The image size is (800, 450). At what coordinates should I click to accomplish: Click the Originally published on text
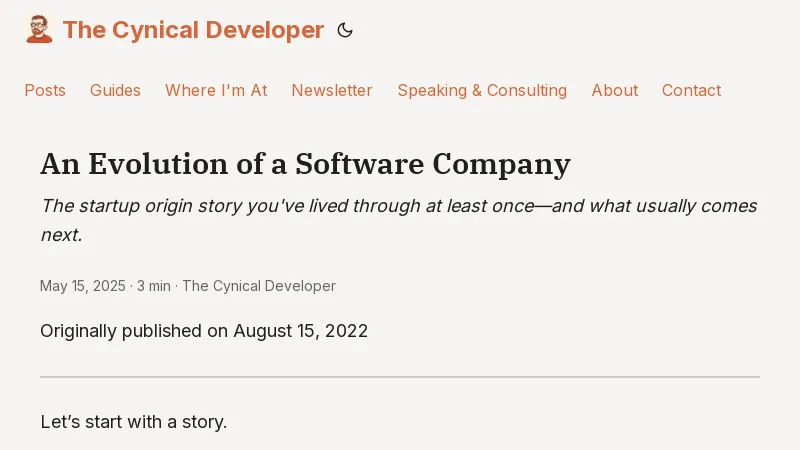point(134,330)
